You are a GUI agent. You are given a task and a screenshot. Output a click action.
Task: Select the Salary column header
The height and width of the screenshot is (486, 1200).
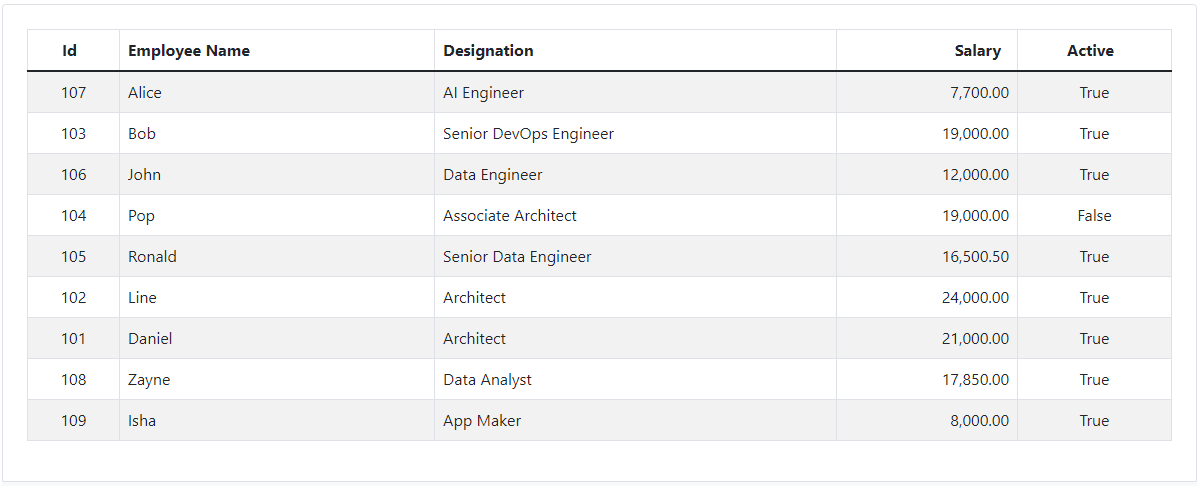pyautogui.click(x=977, y=51)
